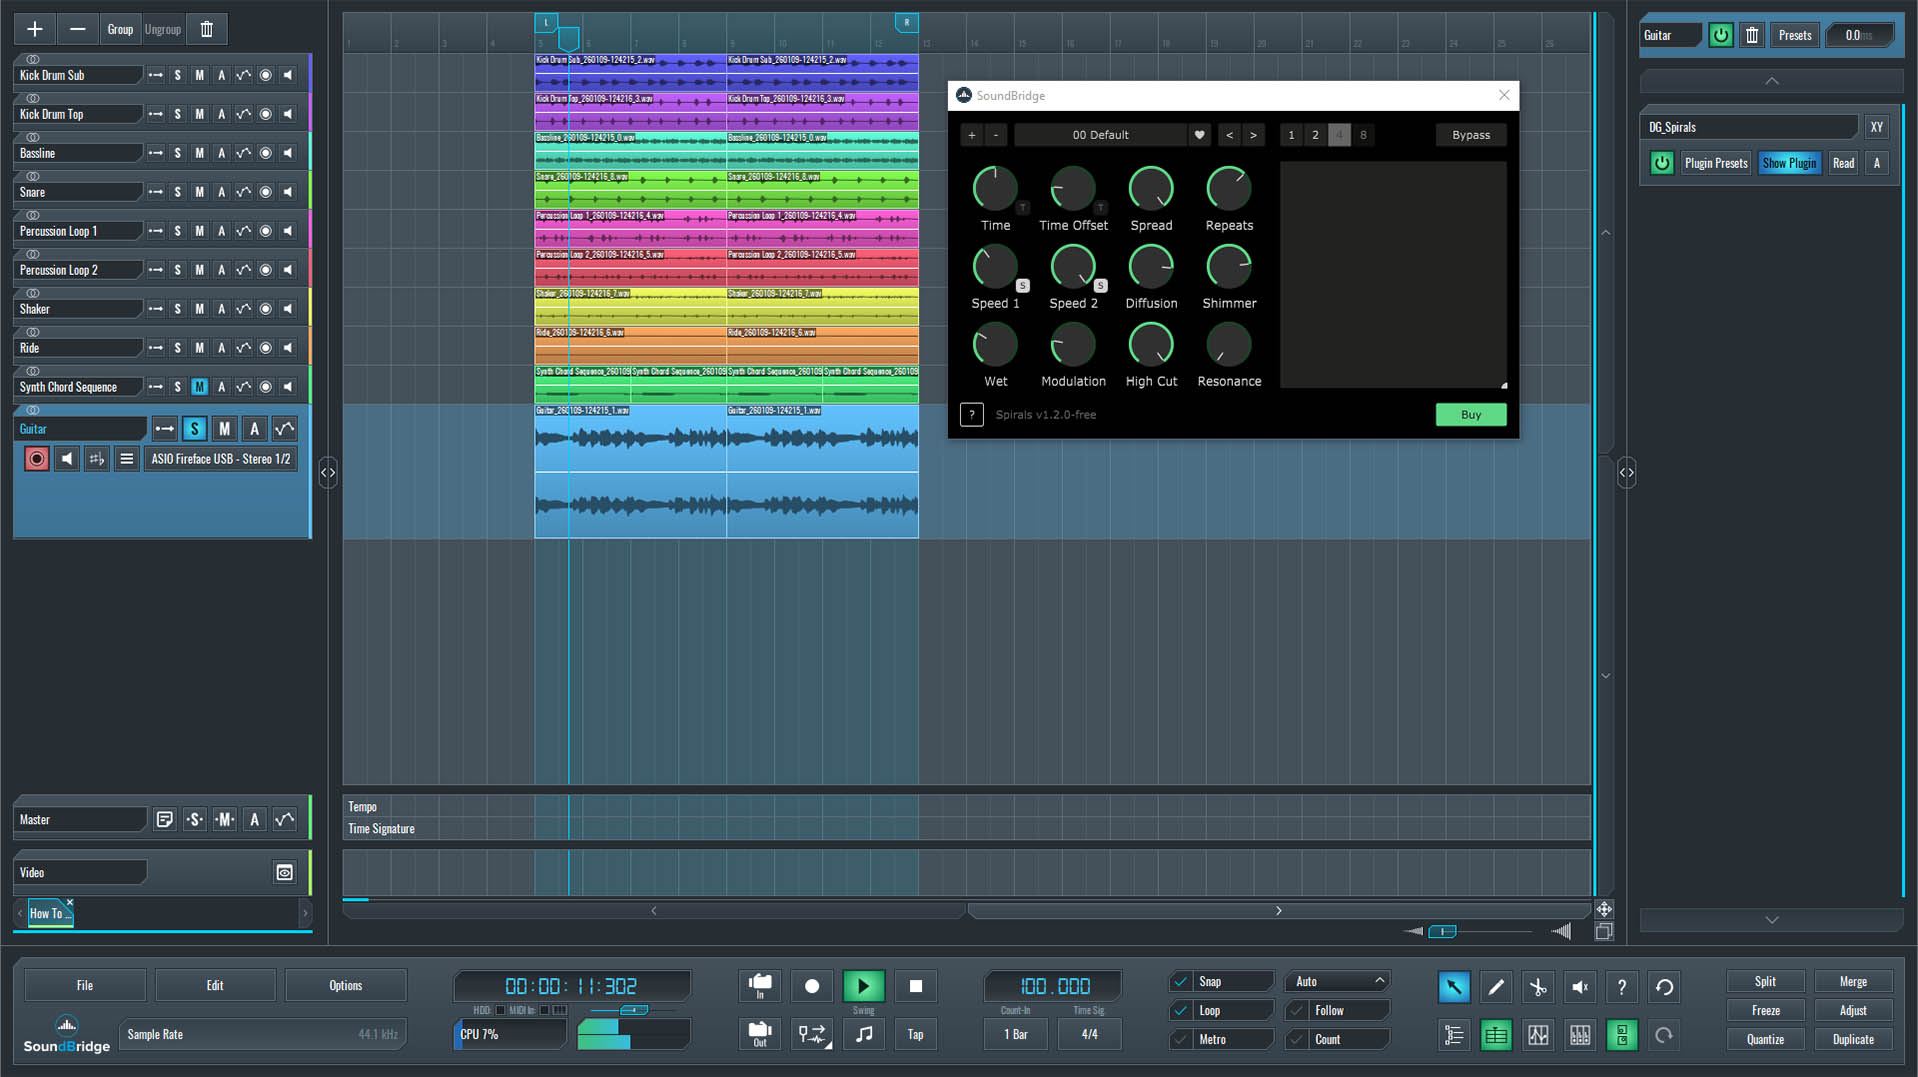Toggle the DG_Spirals effect power button
This screenshot has height=1077, width=1918.
click(x=1662, y=163)
